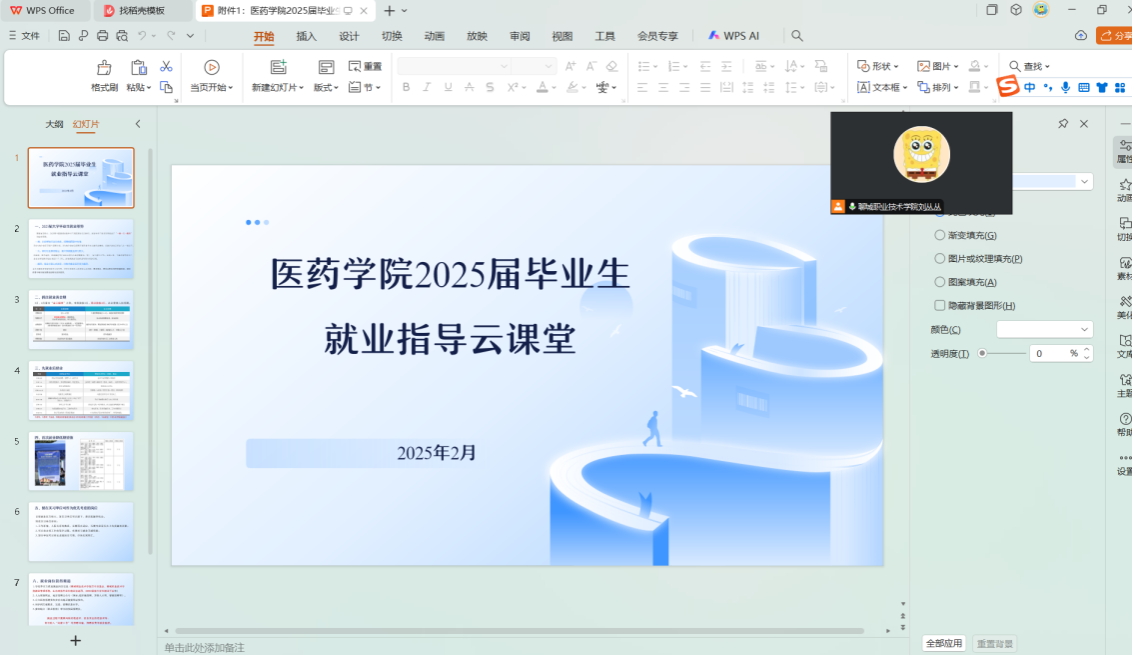This screenshot has height=655, width=1132.
Task: Pin the properties pane with pushpin icon
Action: coord(1063,124)
